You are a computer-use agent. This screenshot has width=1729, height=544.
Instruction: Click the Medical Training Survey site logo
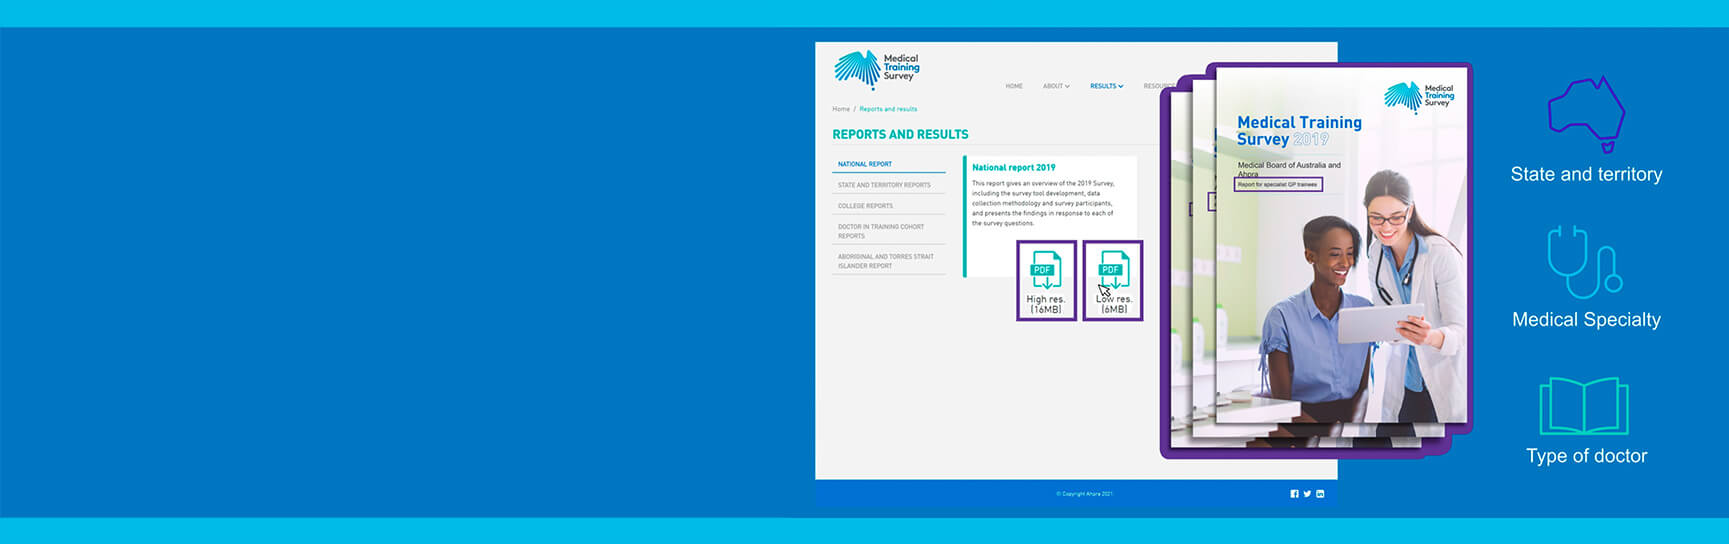click(x=876, y=69)
